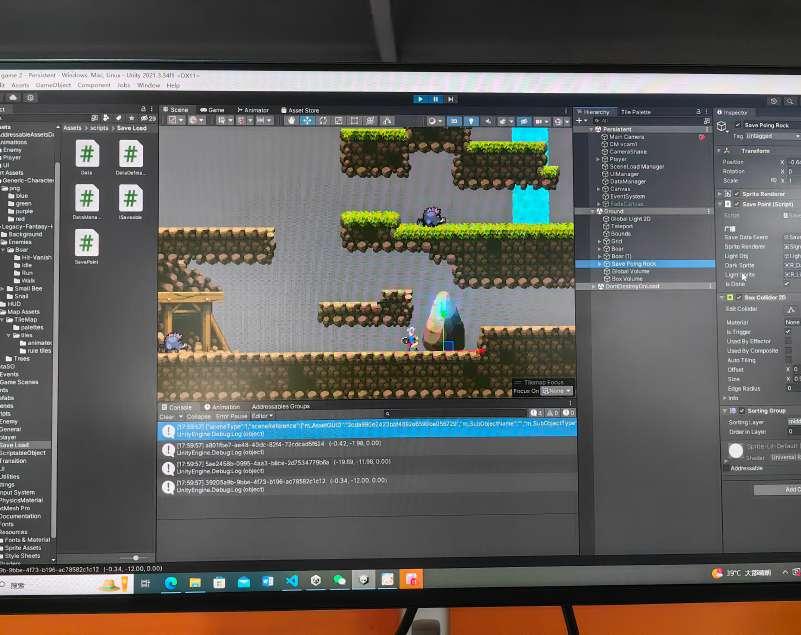801x635 pixels.
Task: Toggle Sprite Renderer component enabled checkbox
Action: pyautogui.click(x=737, y=194)
